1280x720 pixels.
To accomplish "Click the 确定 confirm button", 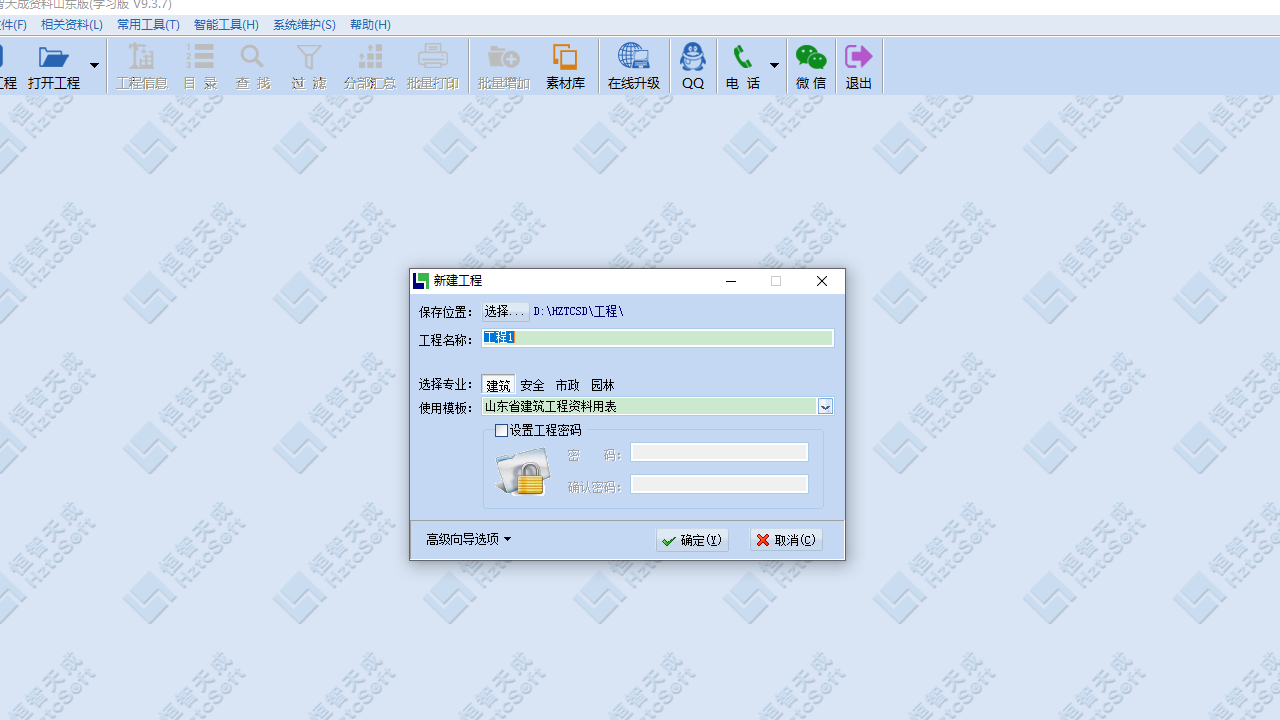I will click(692, 539).
